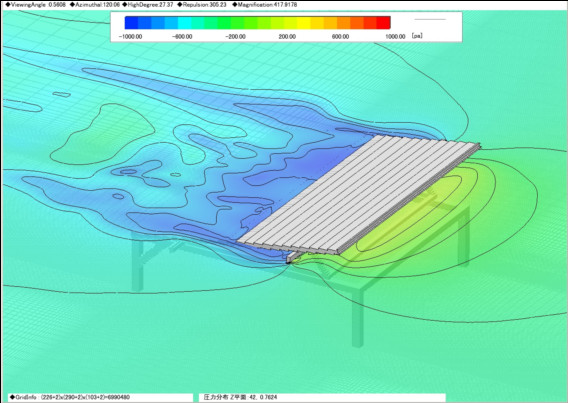Click the -200.00 legend tick label

point(235,37)
